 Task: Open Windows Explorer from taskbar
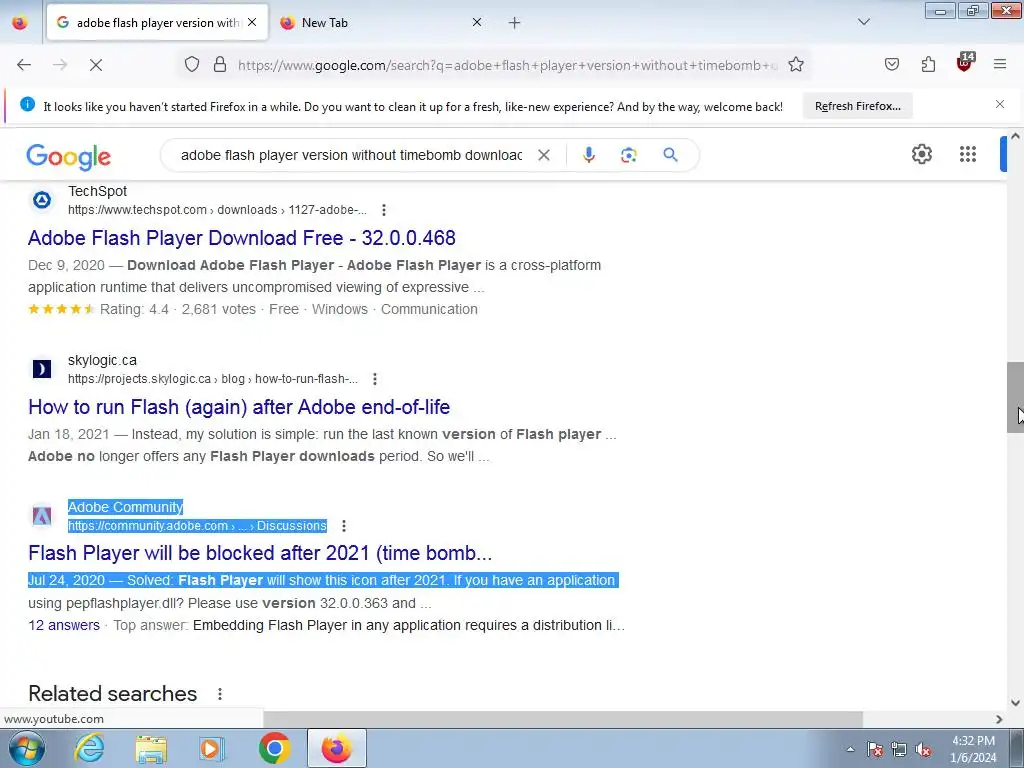click(151, 748)
